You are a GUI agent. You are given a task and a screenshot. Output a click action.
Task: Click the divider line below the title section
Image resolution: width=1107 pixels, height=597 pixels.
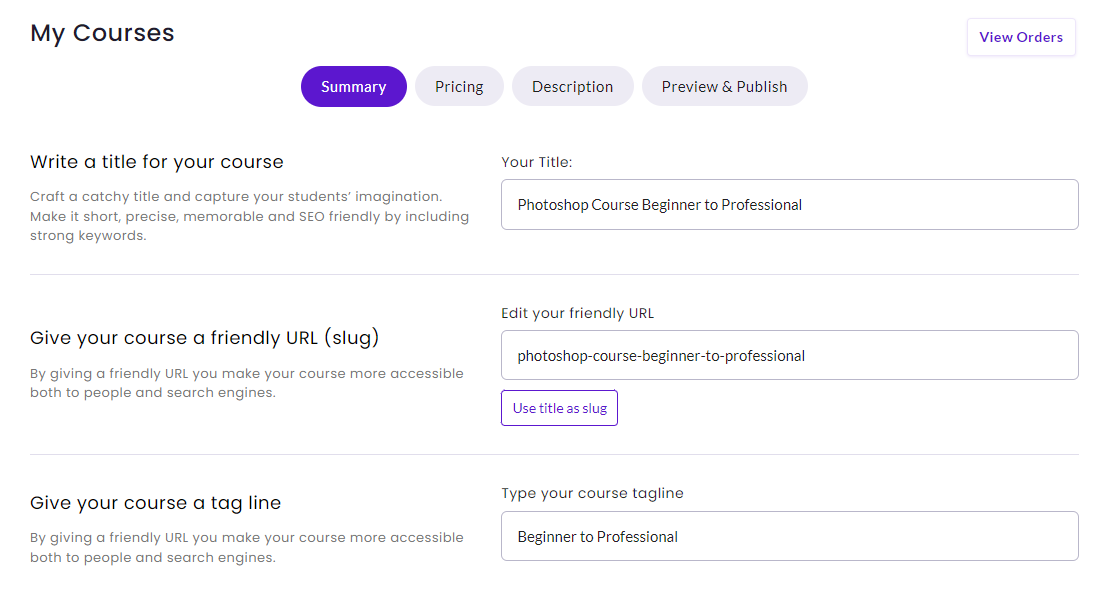(x=554, y=275)
